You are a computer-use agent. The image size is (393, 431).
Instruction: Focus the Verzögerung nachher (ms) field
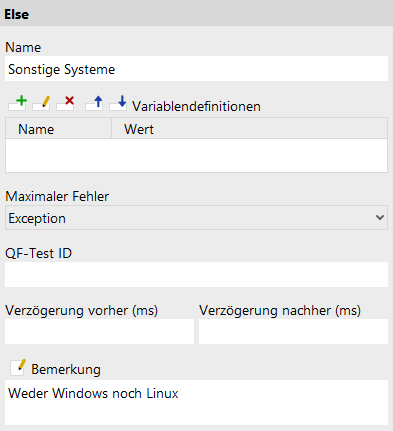pyautogui.click(x=293, y=332)
